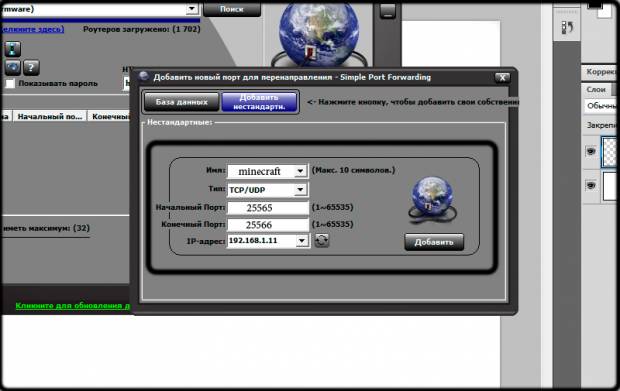
Task: Click the blue arrow icon beside help
Action: (x=13, y=68)
